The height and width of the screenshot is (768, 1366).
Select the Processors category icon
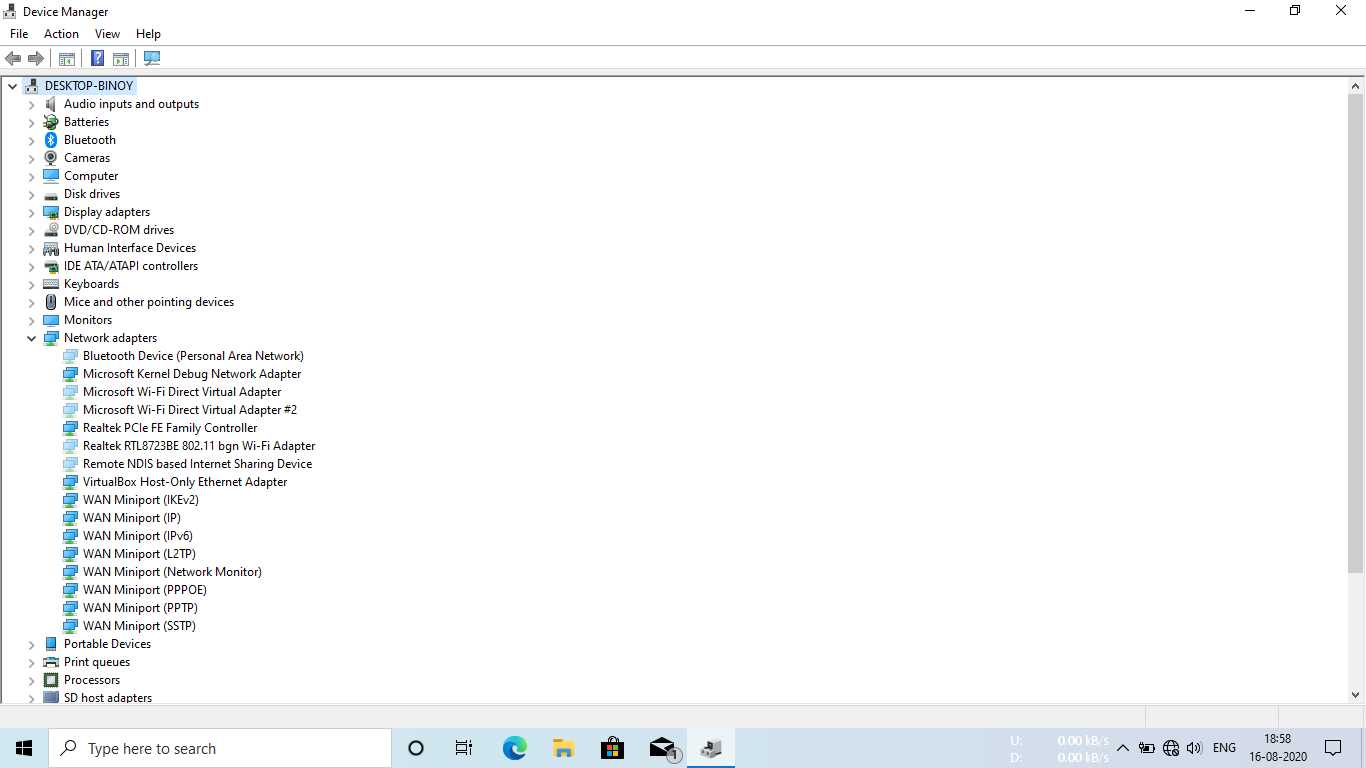pyautogui.click(x=51, y=680)
